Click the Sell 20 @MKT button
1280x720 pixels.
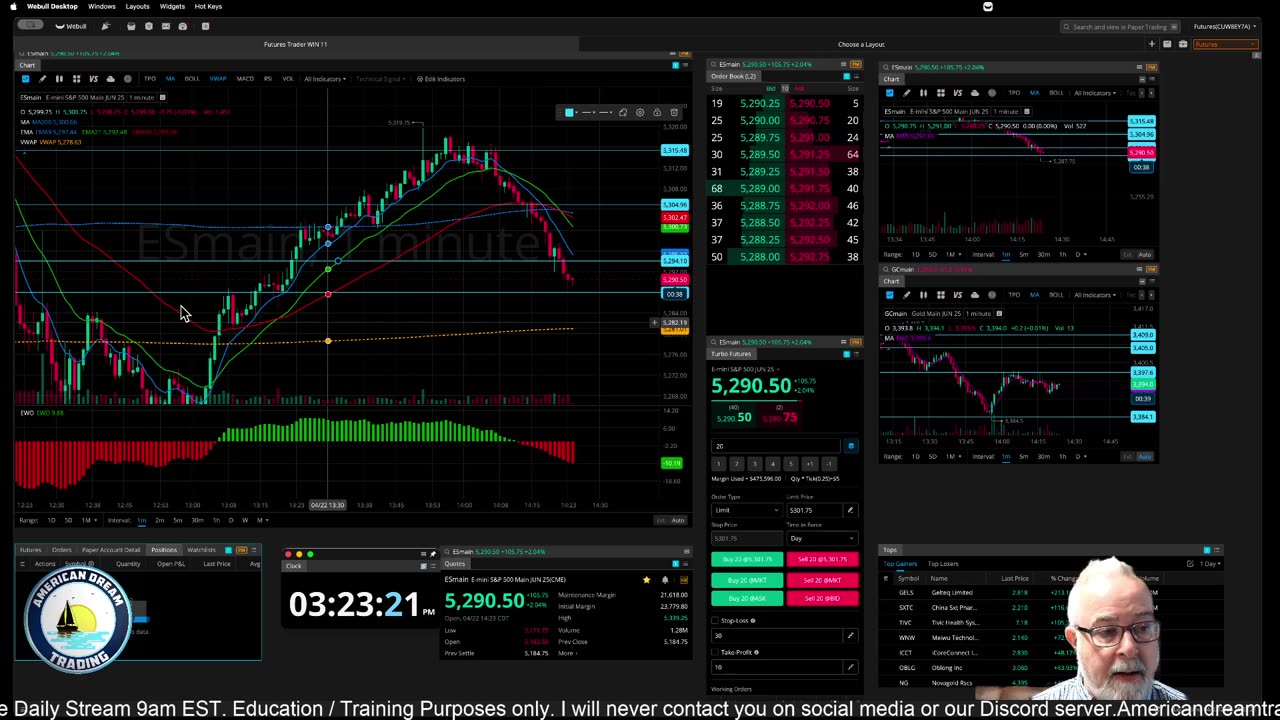823,580
